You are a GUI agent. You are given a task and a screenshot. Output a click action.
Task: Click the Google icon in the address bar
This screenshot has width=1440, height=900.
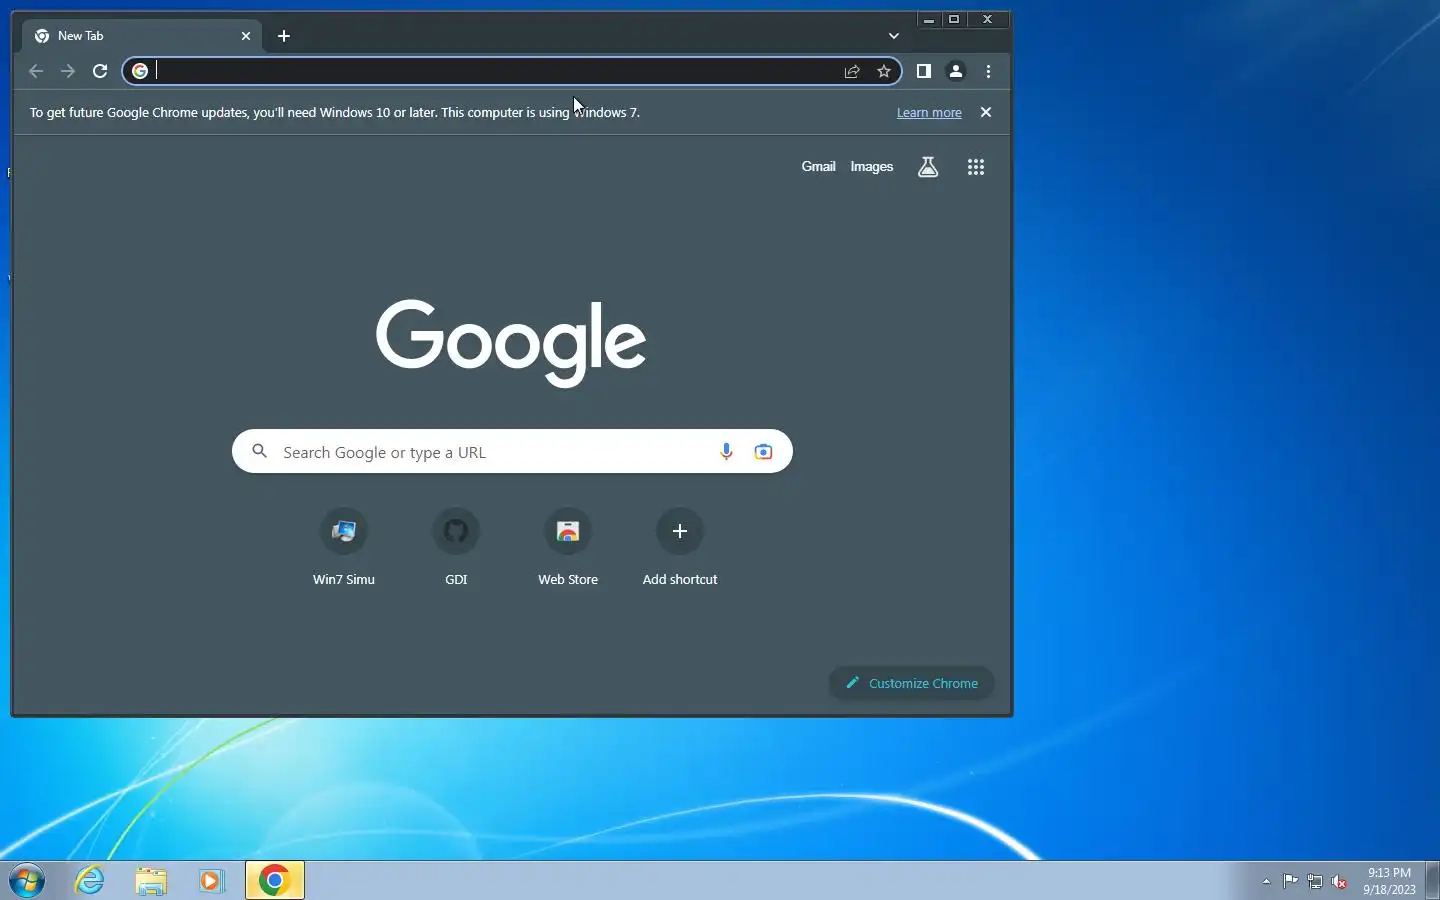[140, 71]
